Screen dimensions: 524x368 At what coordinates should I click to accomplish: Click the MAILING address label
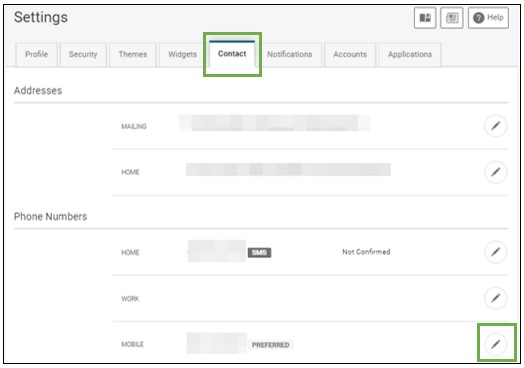[134, 126]
